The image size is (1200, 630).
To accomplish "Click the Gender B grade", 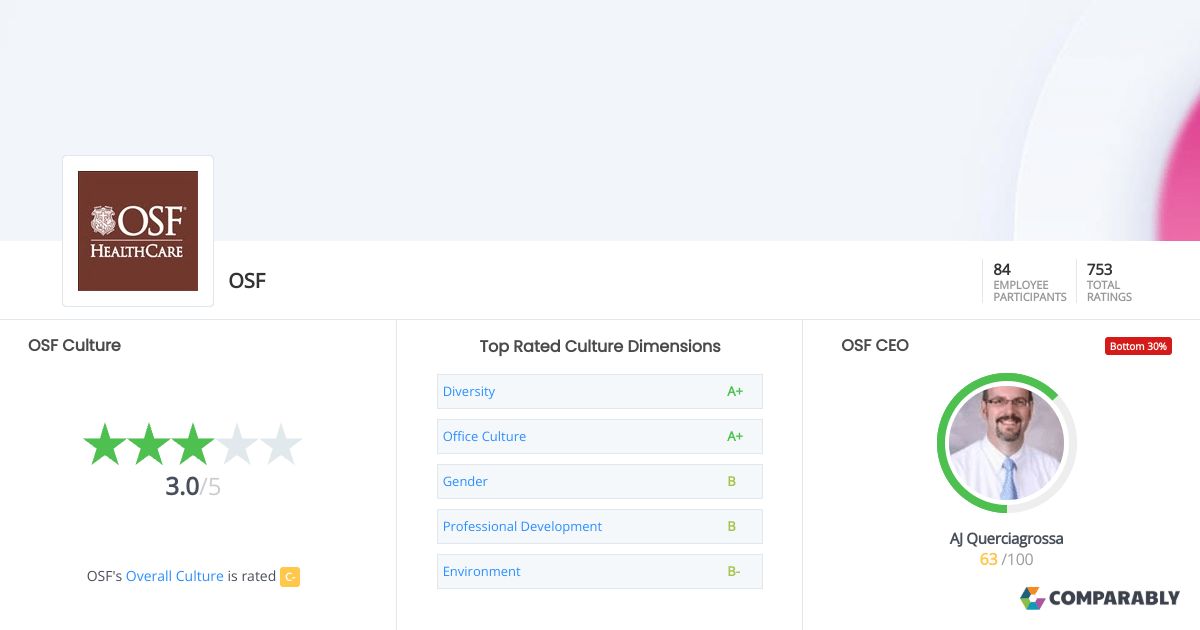I will [732, 481].
